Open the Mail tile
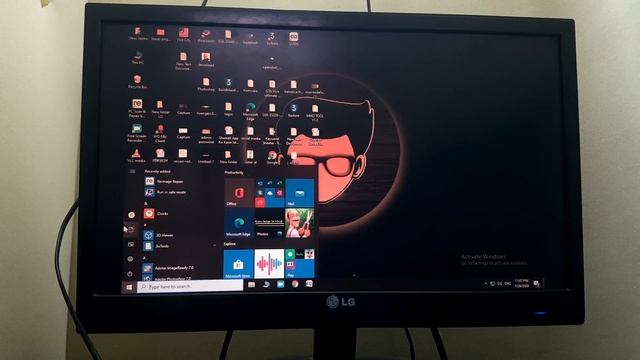Screen dimensions: 640x360 (x=300, y=192)
